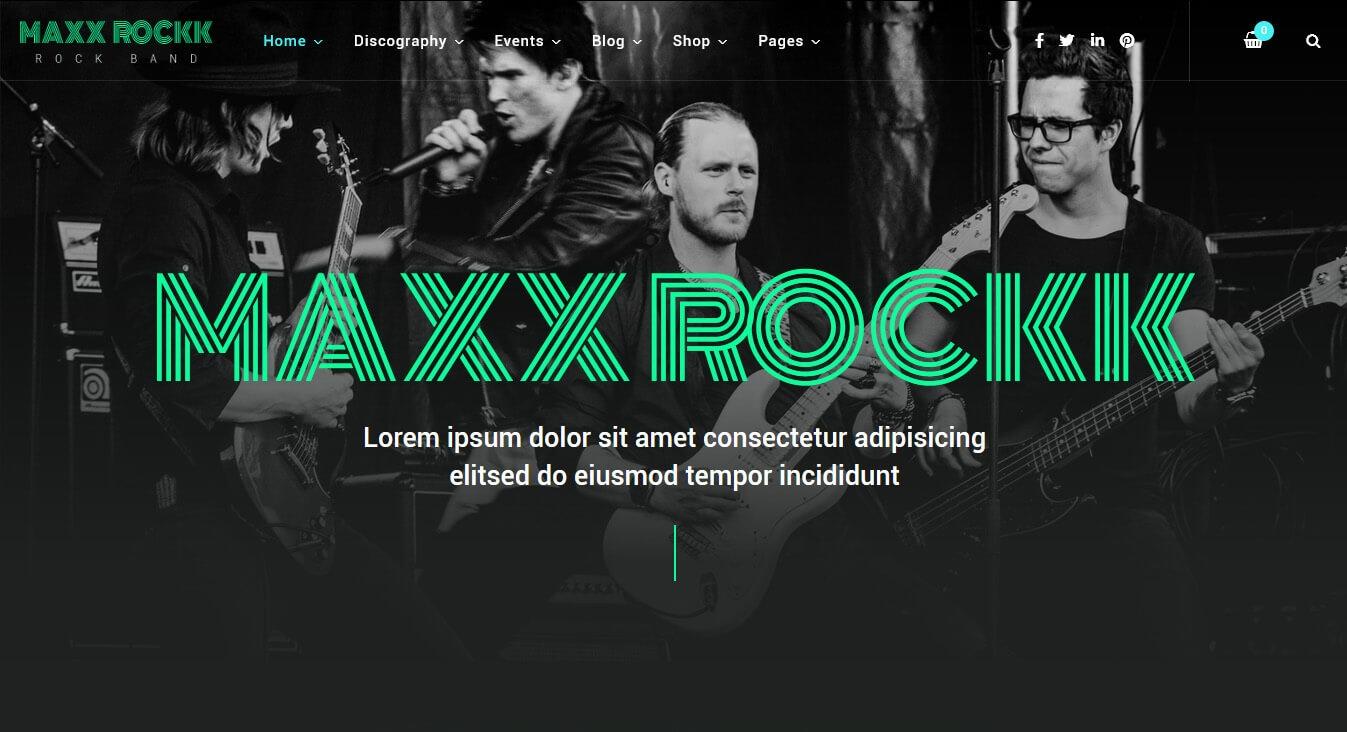Viewport: 1347px width, 732px height.
Task: Expand the Pages dropdown chevron
Action: coord(816,42)
